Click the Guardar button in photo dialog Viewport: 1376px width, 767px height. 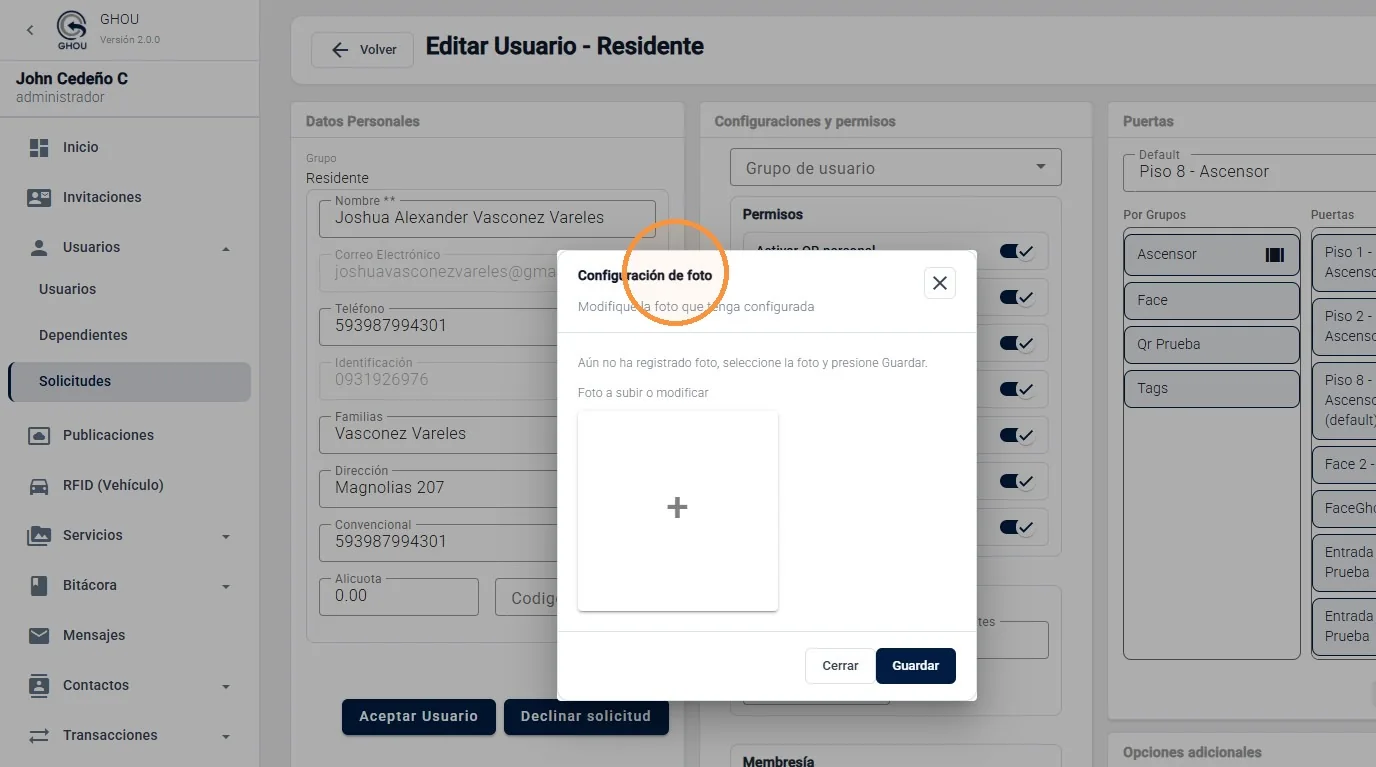pos(916,666)
